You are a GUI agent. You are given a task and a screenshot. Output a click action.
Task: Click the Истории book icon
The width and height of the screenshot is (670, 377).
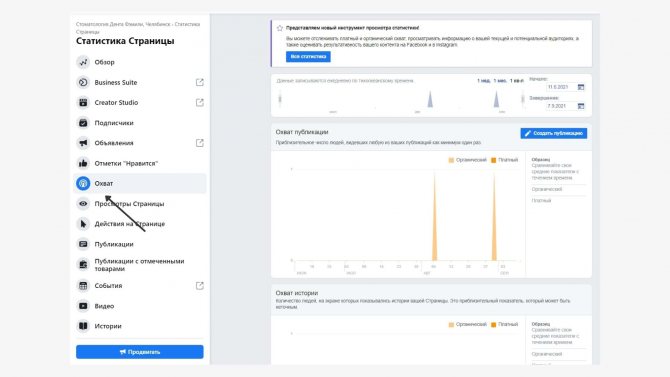click(x=83, y=326)
